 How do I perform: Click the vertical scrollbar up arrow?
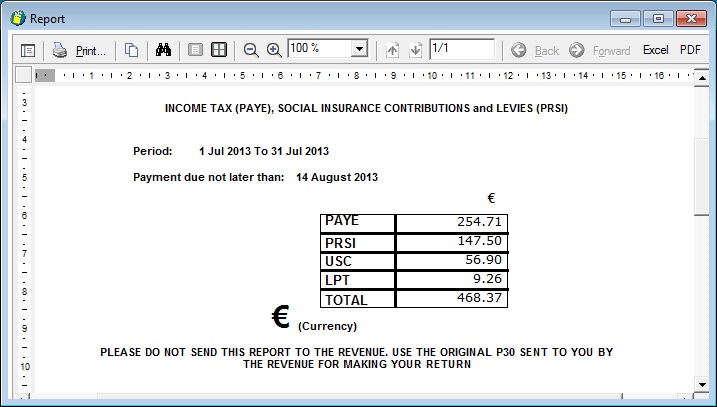[702, 75]
